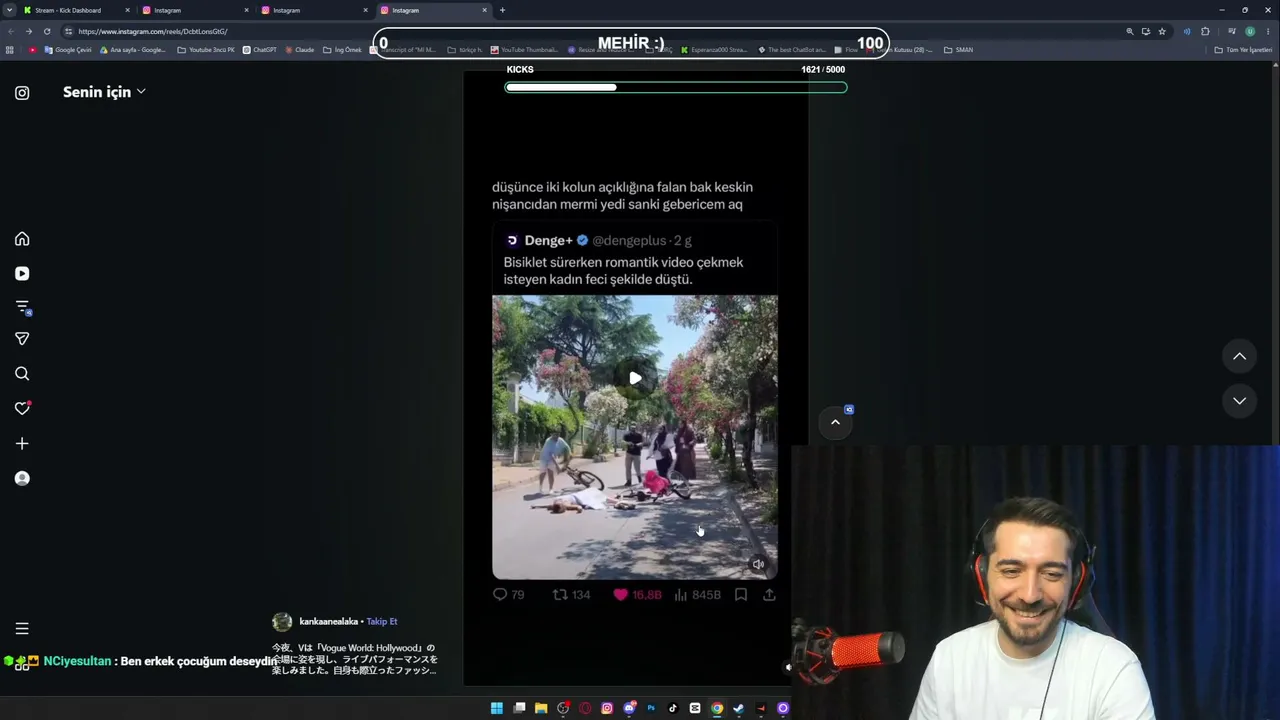Open the Chrome profile avatar

pyautogui.click(x=1250, y=31)
